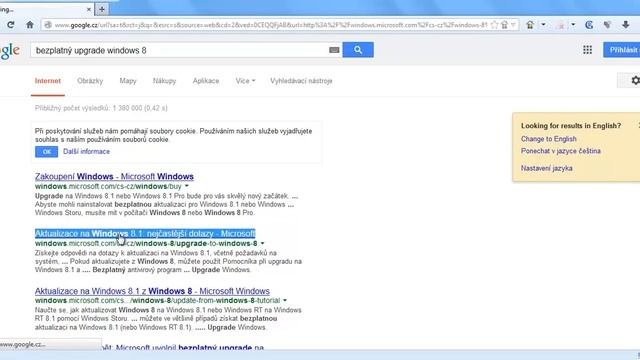Click the green windows.microsoft.com/cs-cz/windows/buy URL

[108, 186]
